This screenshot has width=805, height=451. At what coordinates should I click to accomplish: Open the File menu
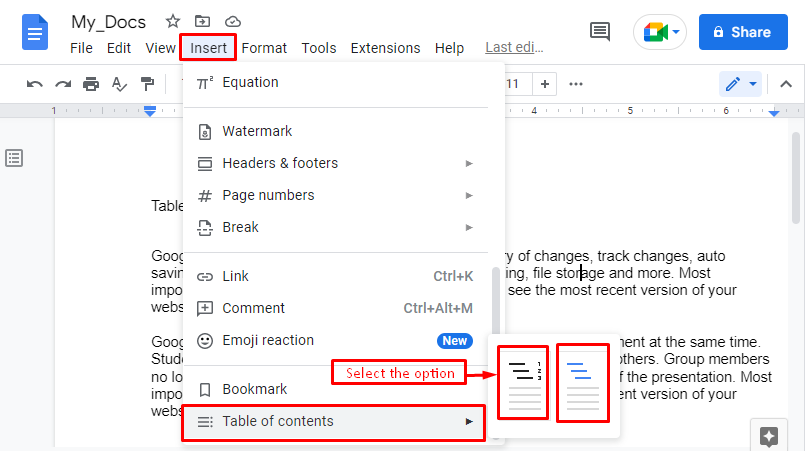coord(81,48)
